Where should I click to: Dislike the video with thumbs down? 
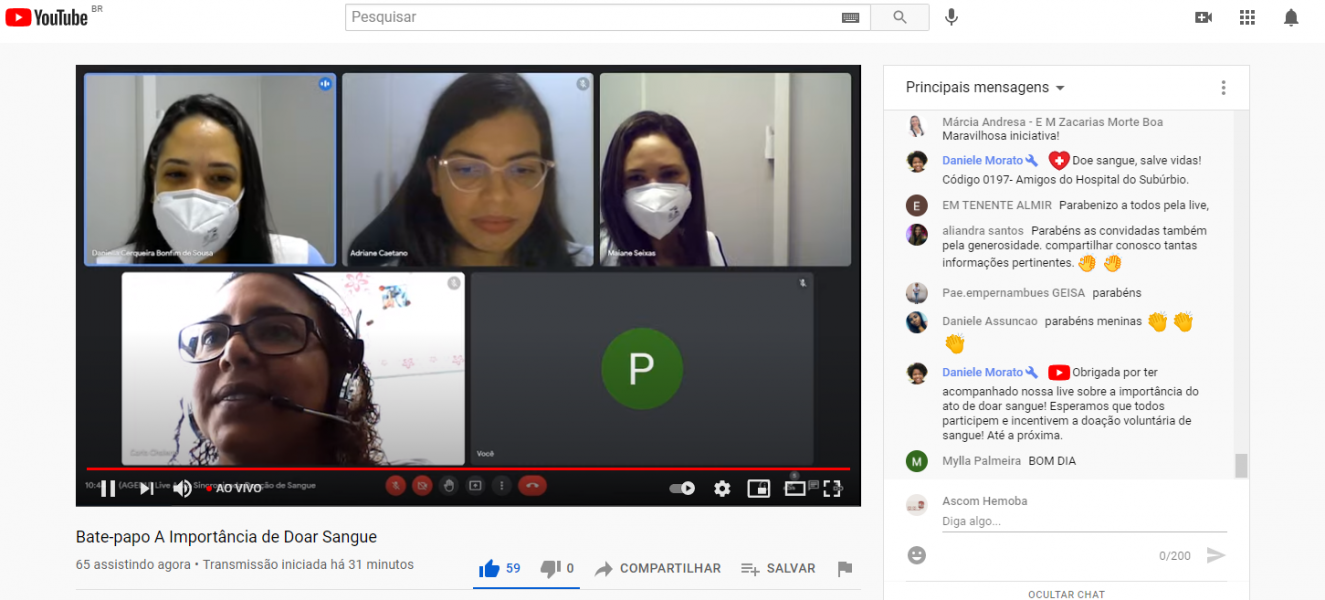click(x=550, y=568)
